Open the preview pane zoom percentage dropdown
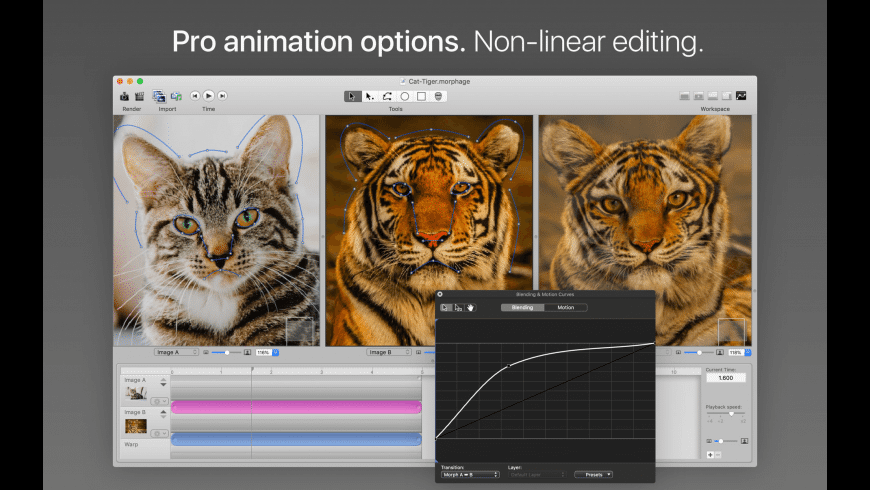The image size is (870, 490). coord(748,352)
